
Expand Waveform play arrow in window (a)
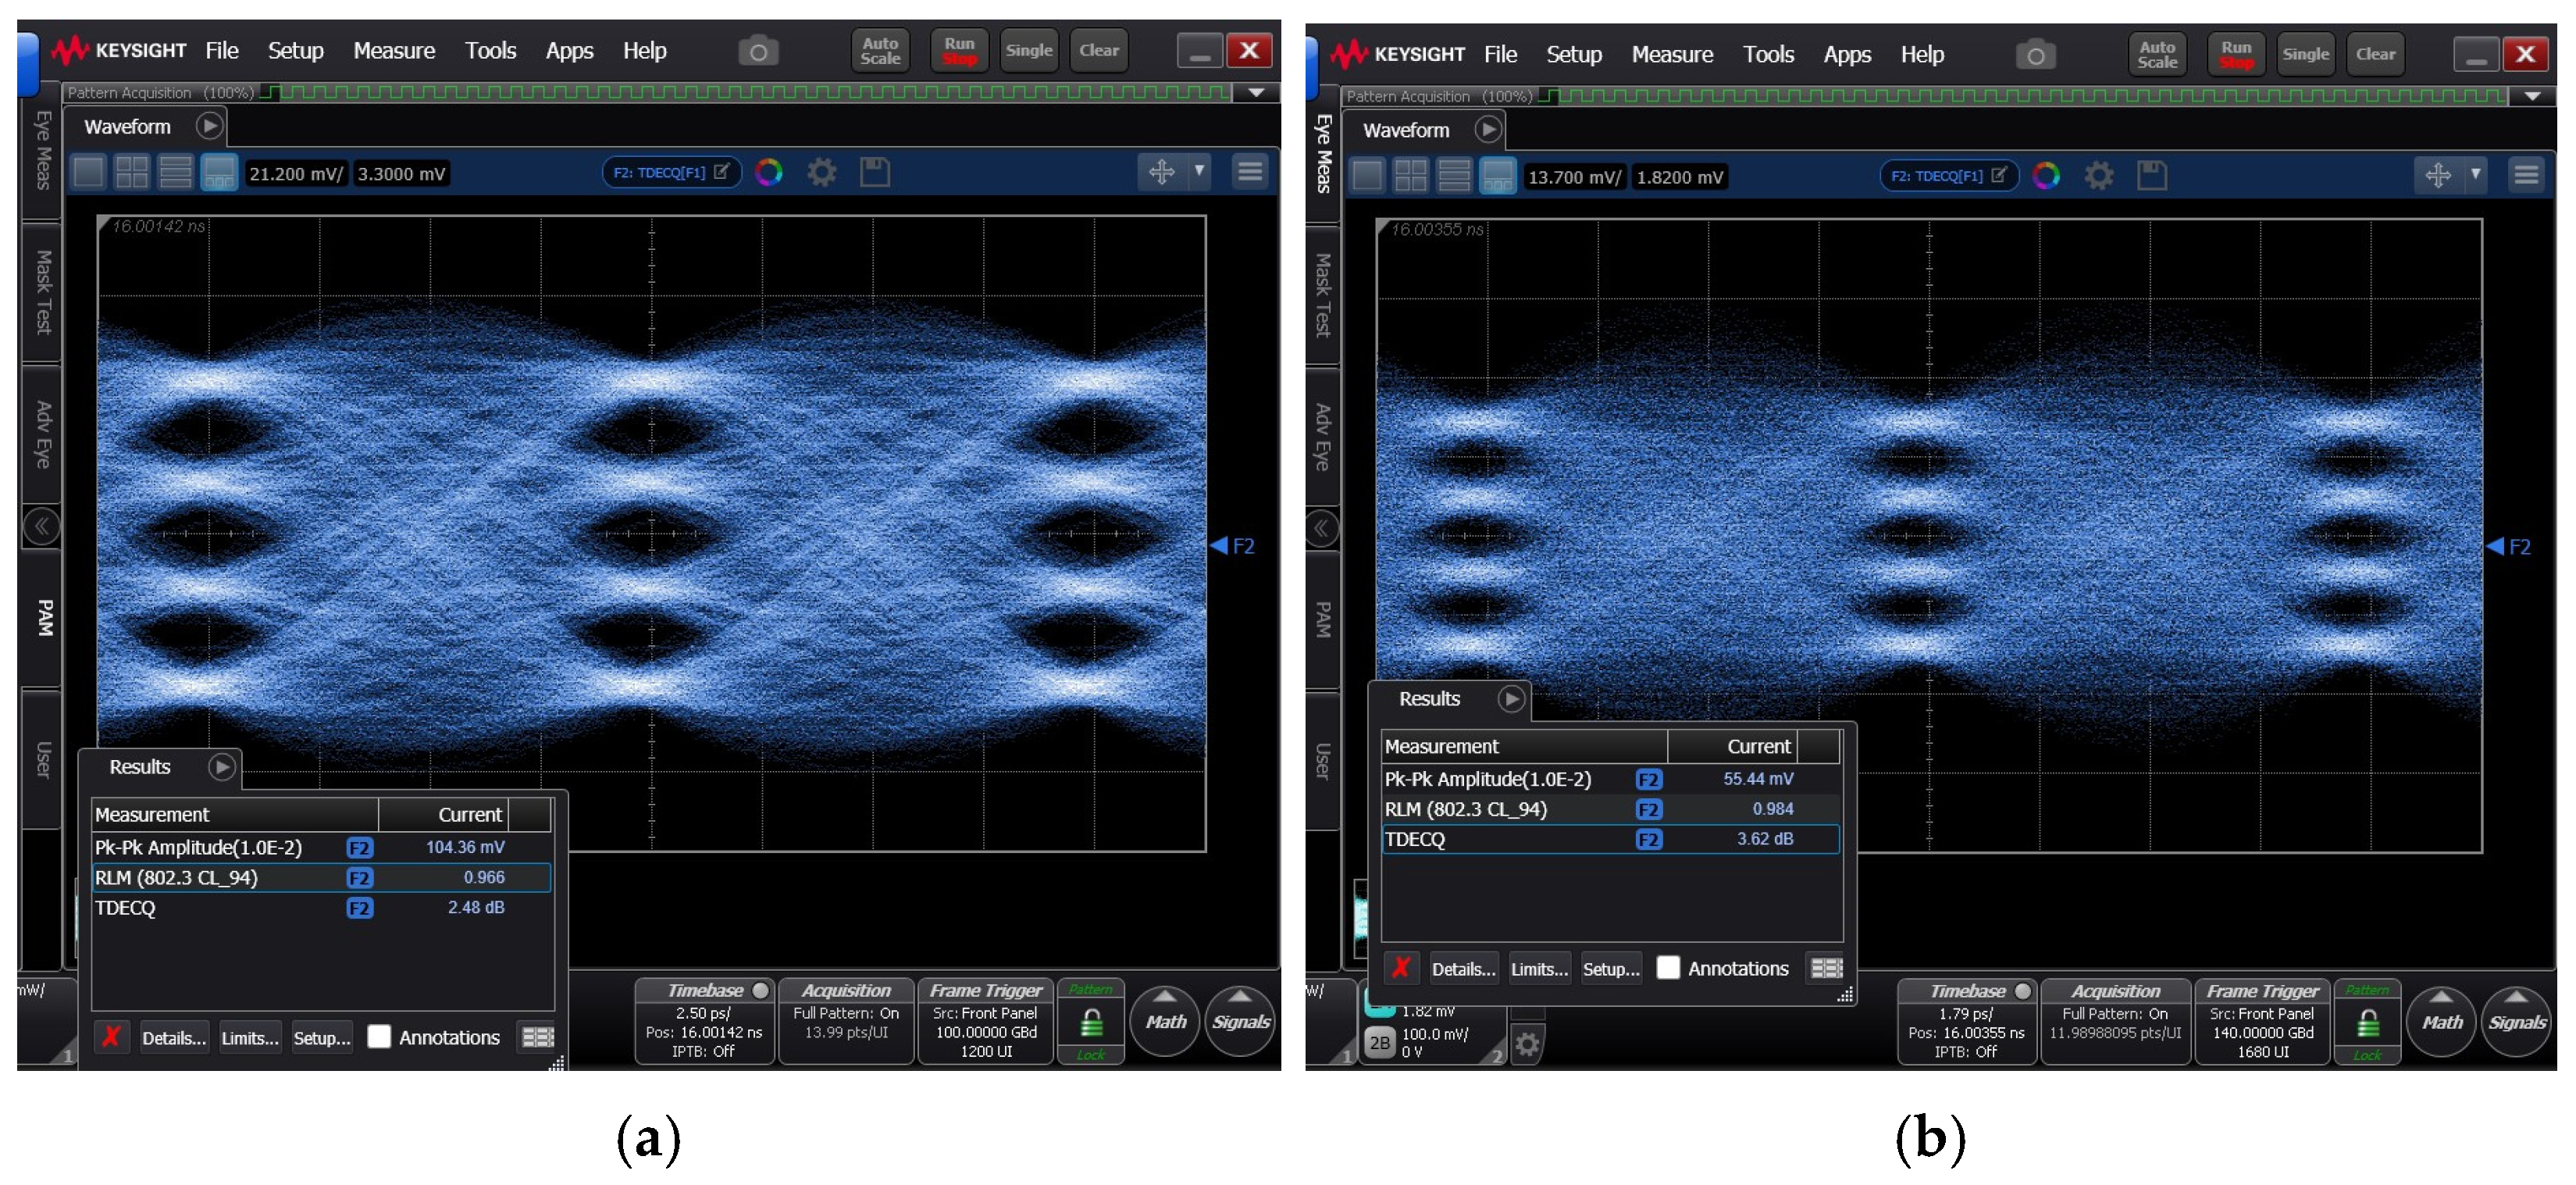pyautogui.click(x=209, y=126)
